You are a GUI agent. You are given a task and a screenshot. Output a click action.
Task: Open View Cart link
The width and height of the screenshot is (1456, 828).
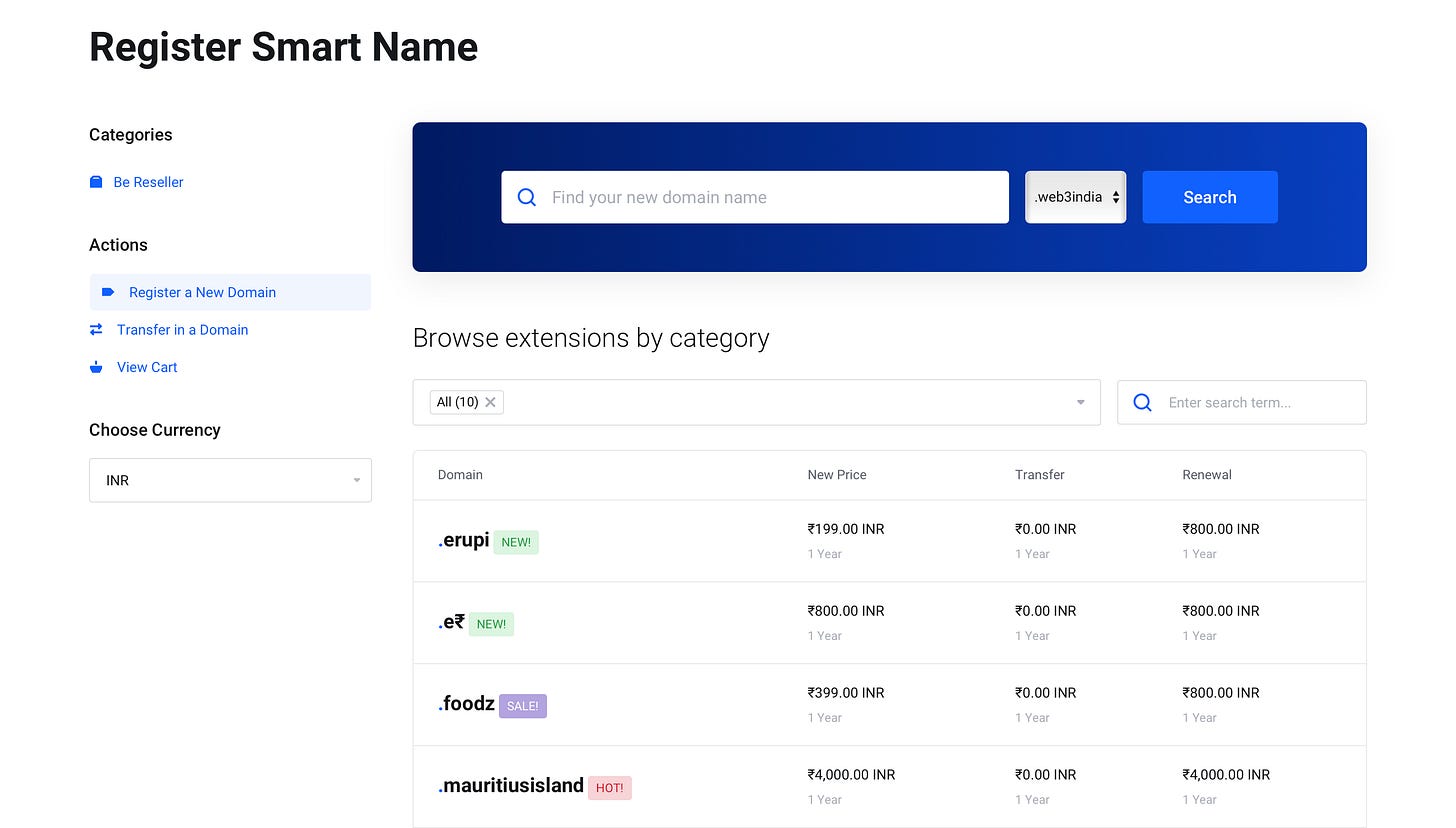(147, 367)
